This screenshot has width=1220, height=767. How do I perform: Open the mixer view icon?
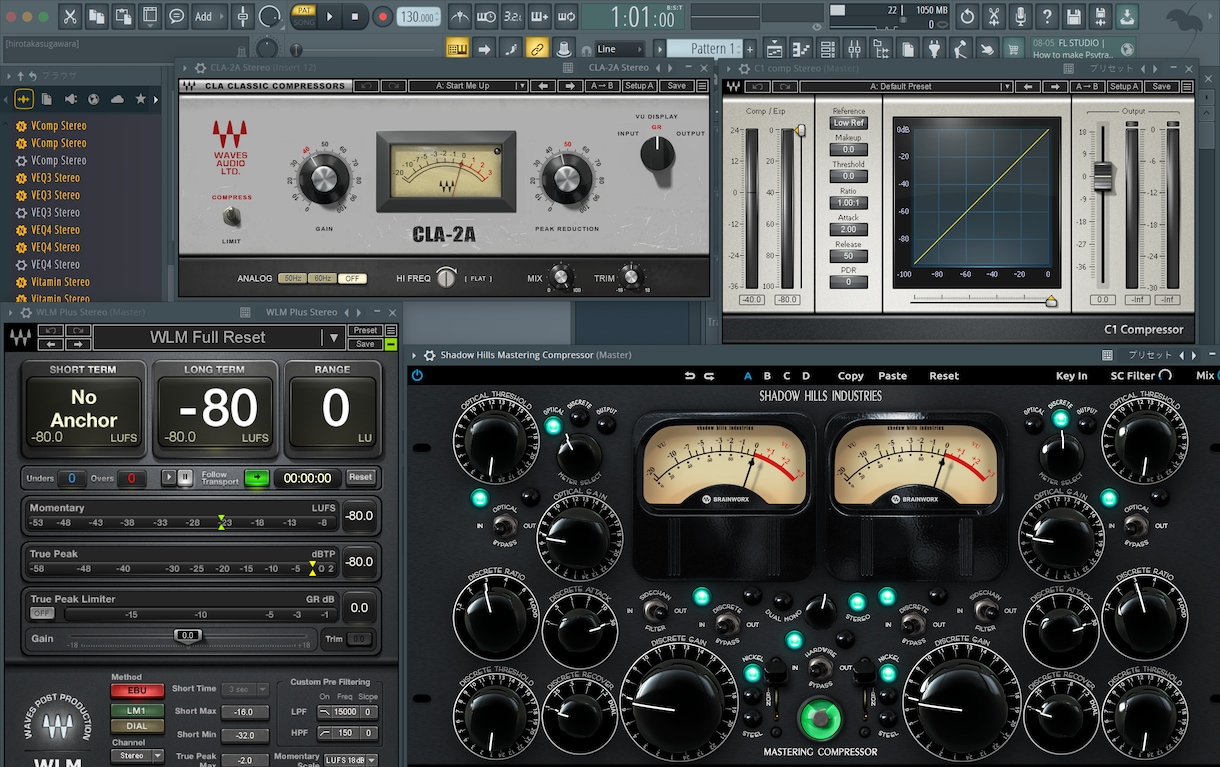pyautogui.click(x=854, y=48)
